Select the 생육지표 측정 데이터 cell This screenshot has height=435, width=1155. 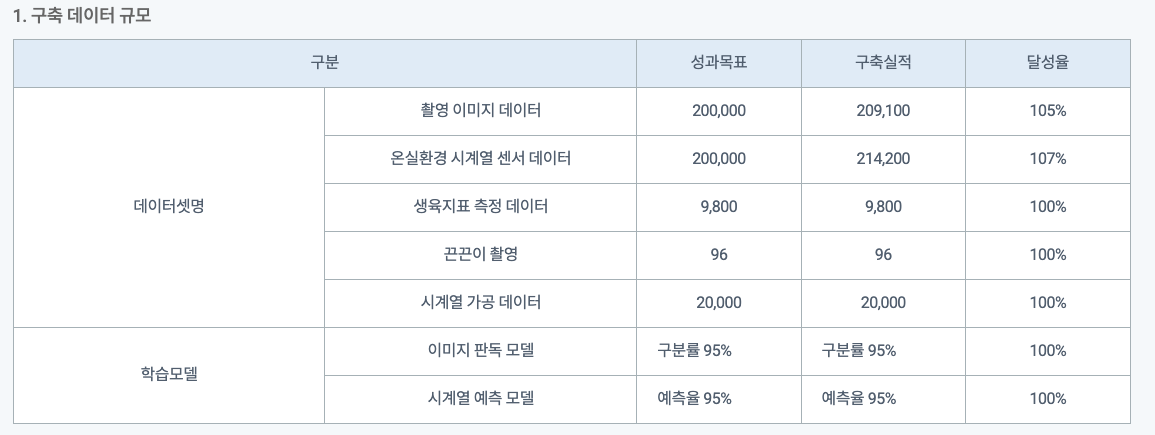point(480,207)
